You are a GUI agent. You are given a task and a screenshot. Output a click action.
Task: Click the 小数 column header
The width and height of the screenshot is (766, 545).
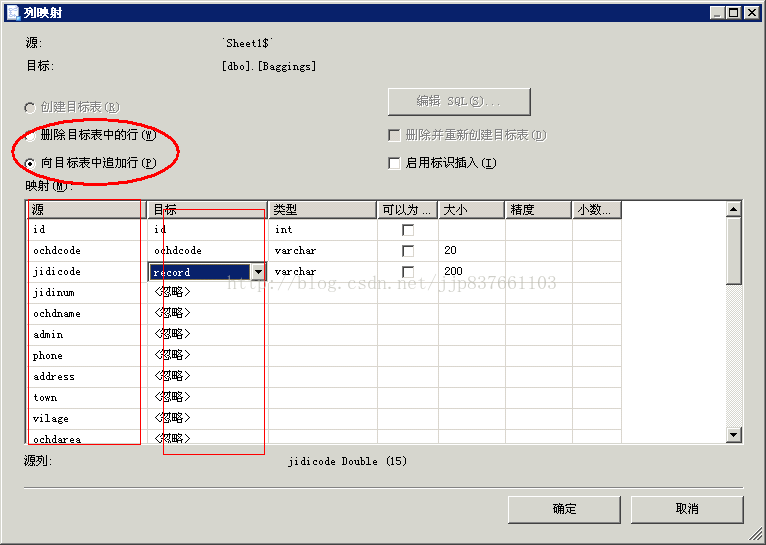click(x=597, y=210)
